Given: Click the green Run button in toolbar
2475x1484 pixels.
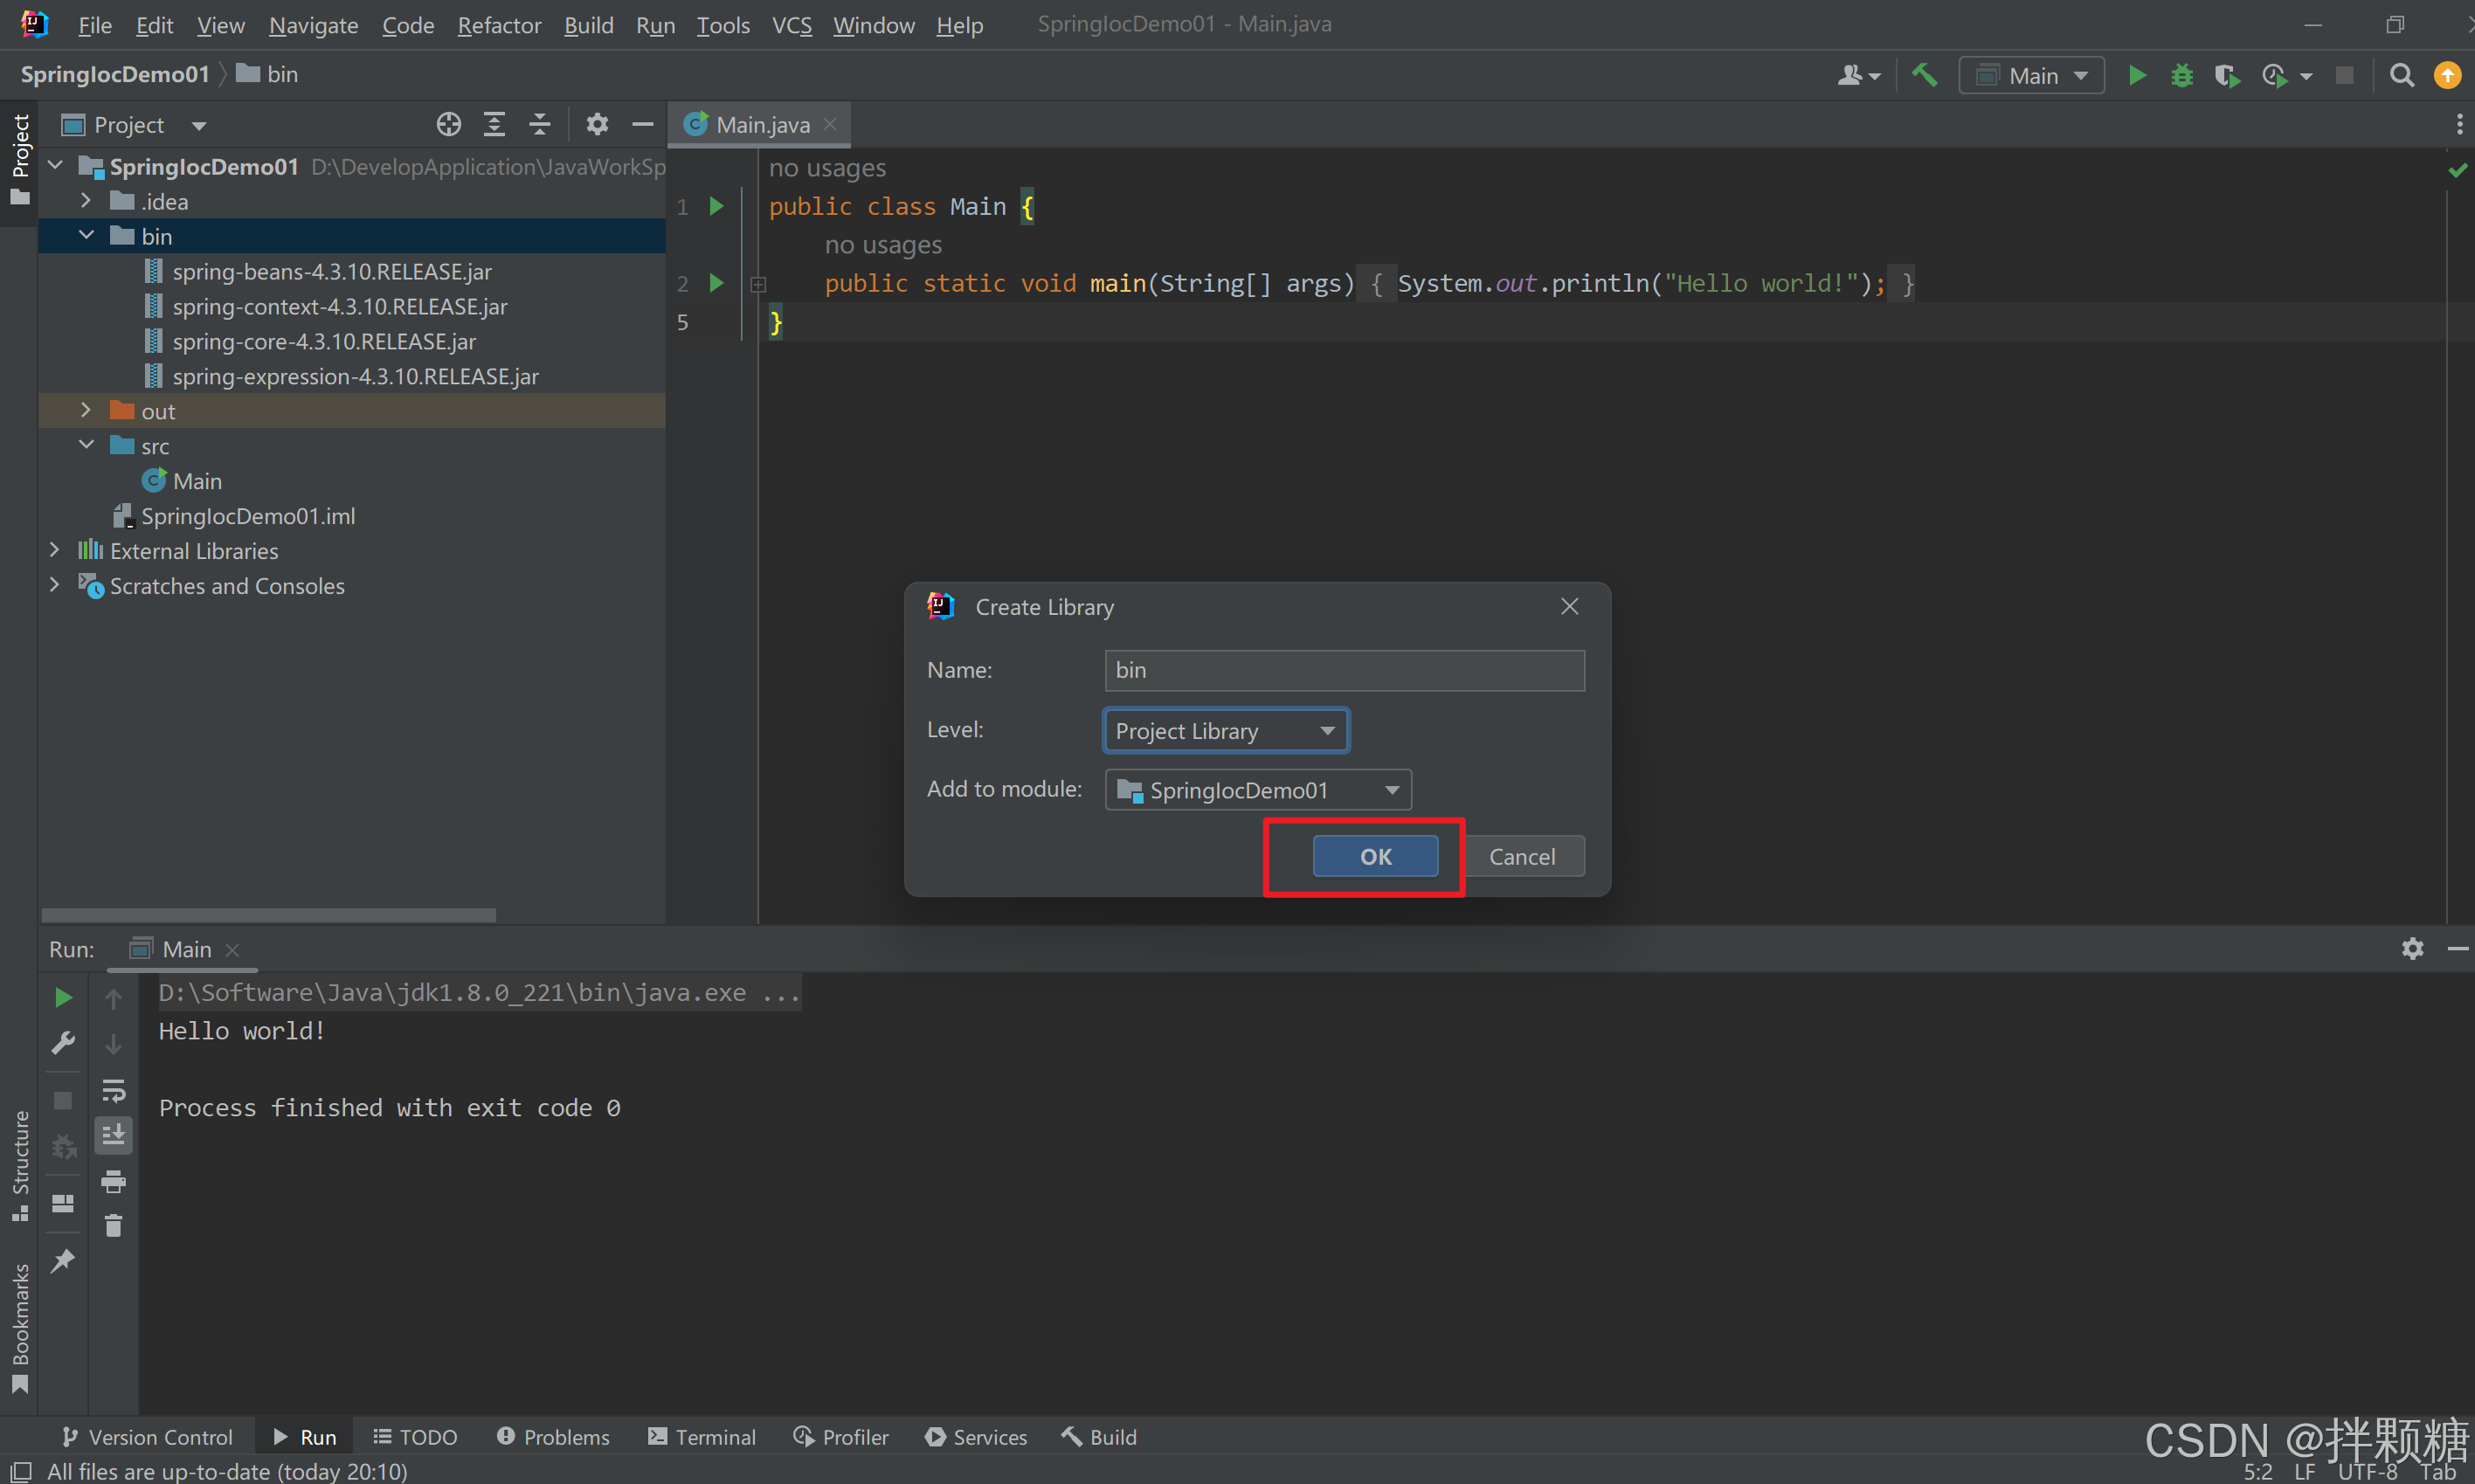Looking at the screenshot, I should (2136, 76).
